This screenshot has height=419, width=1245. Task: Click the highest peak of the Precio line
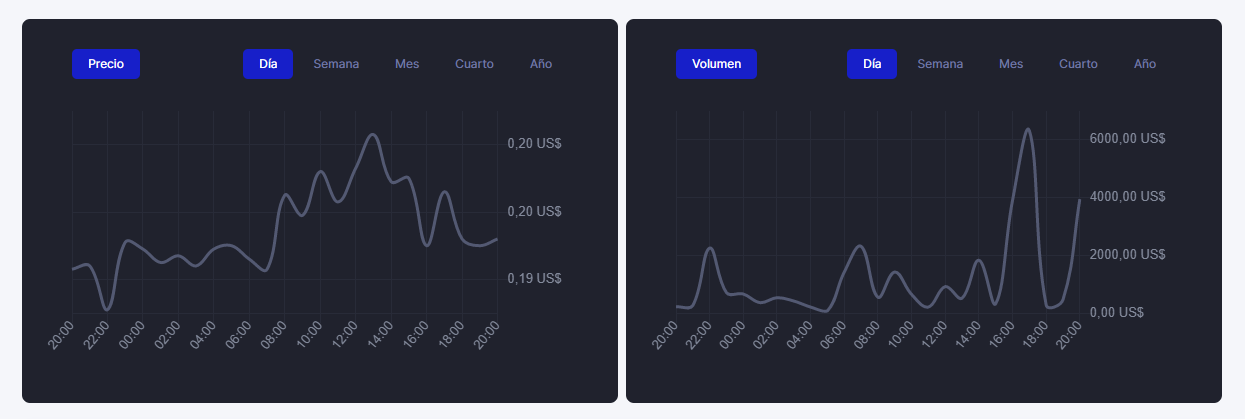click(373, 134)
